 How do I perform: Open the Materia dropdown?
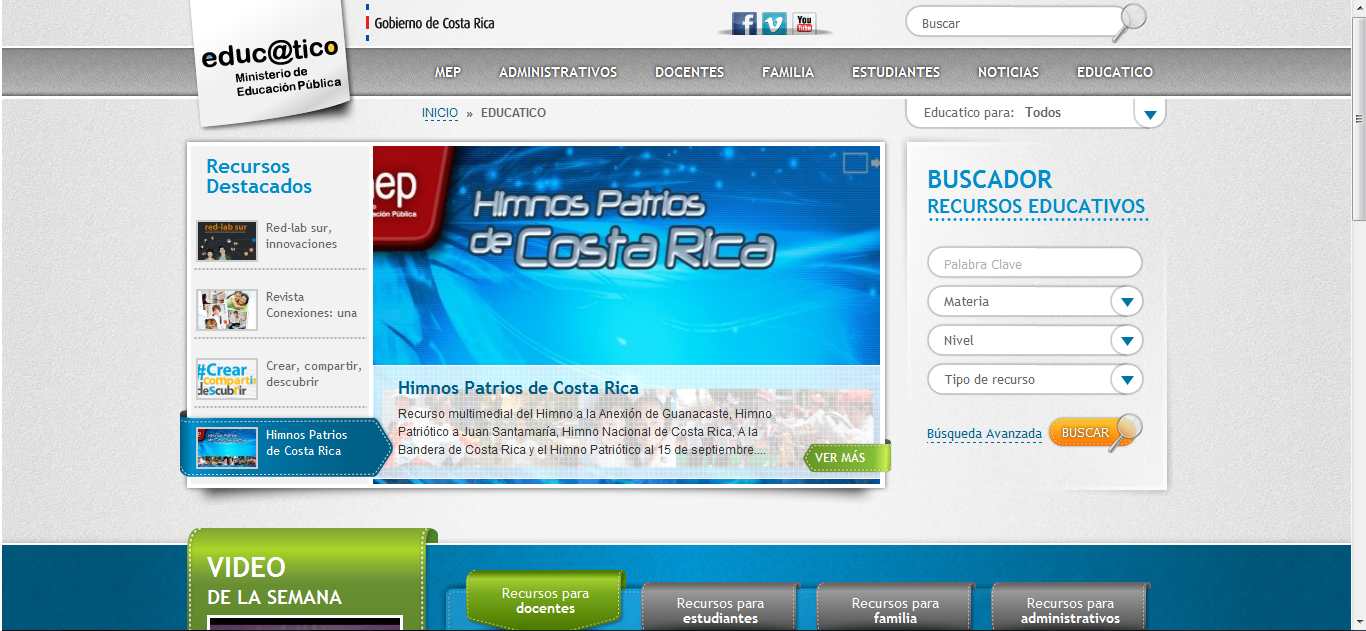pyautogui.click(x=1035, y=301)
